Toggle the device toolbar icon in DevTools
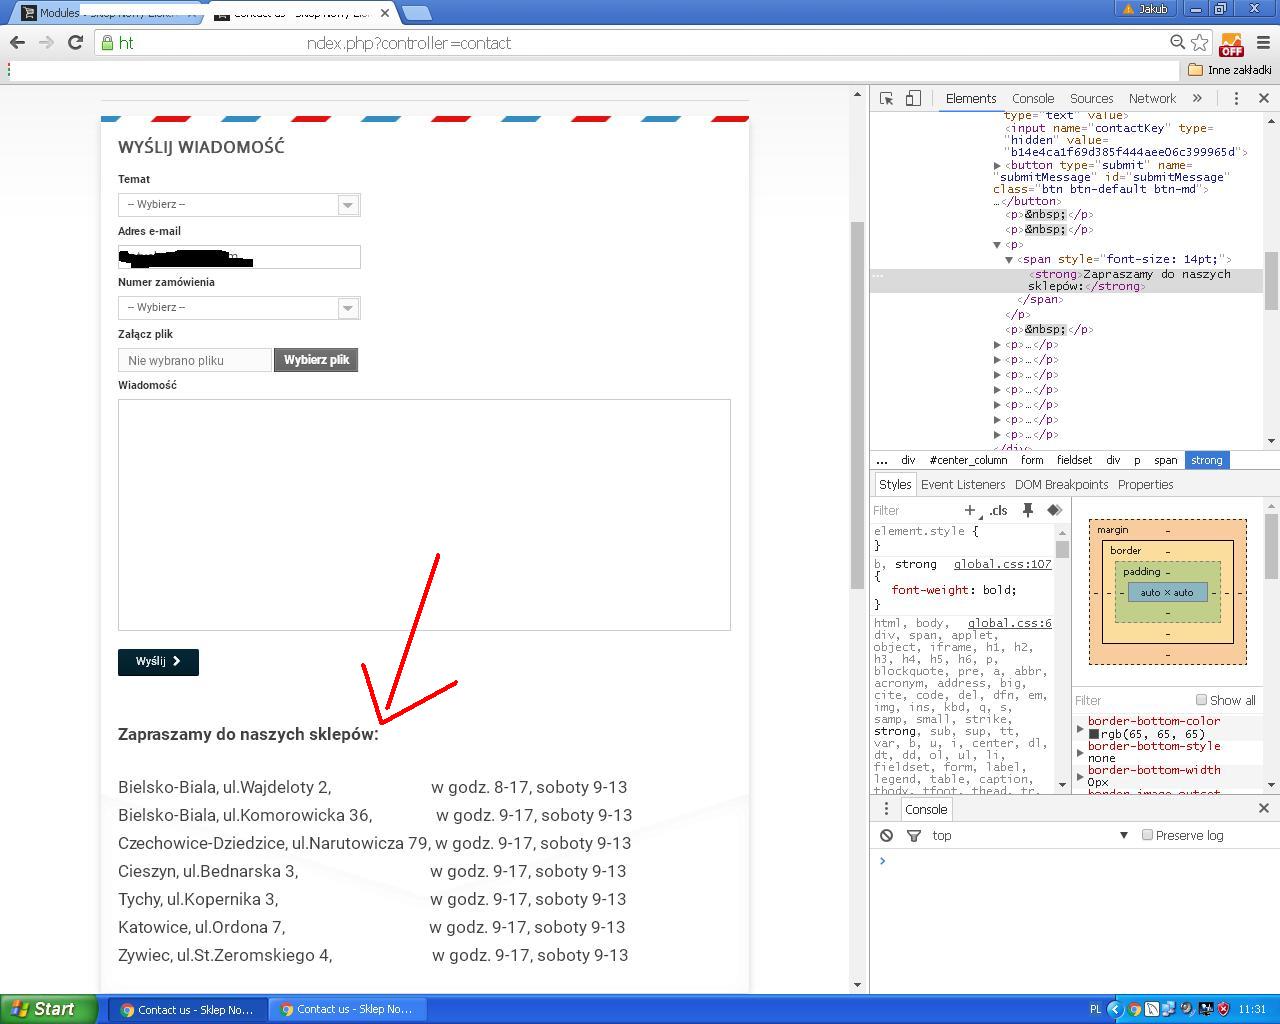This screenshot has height=1024, width=1280. click(913, 98)
